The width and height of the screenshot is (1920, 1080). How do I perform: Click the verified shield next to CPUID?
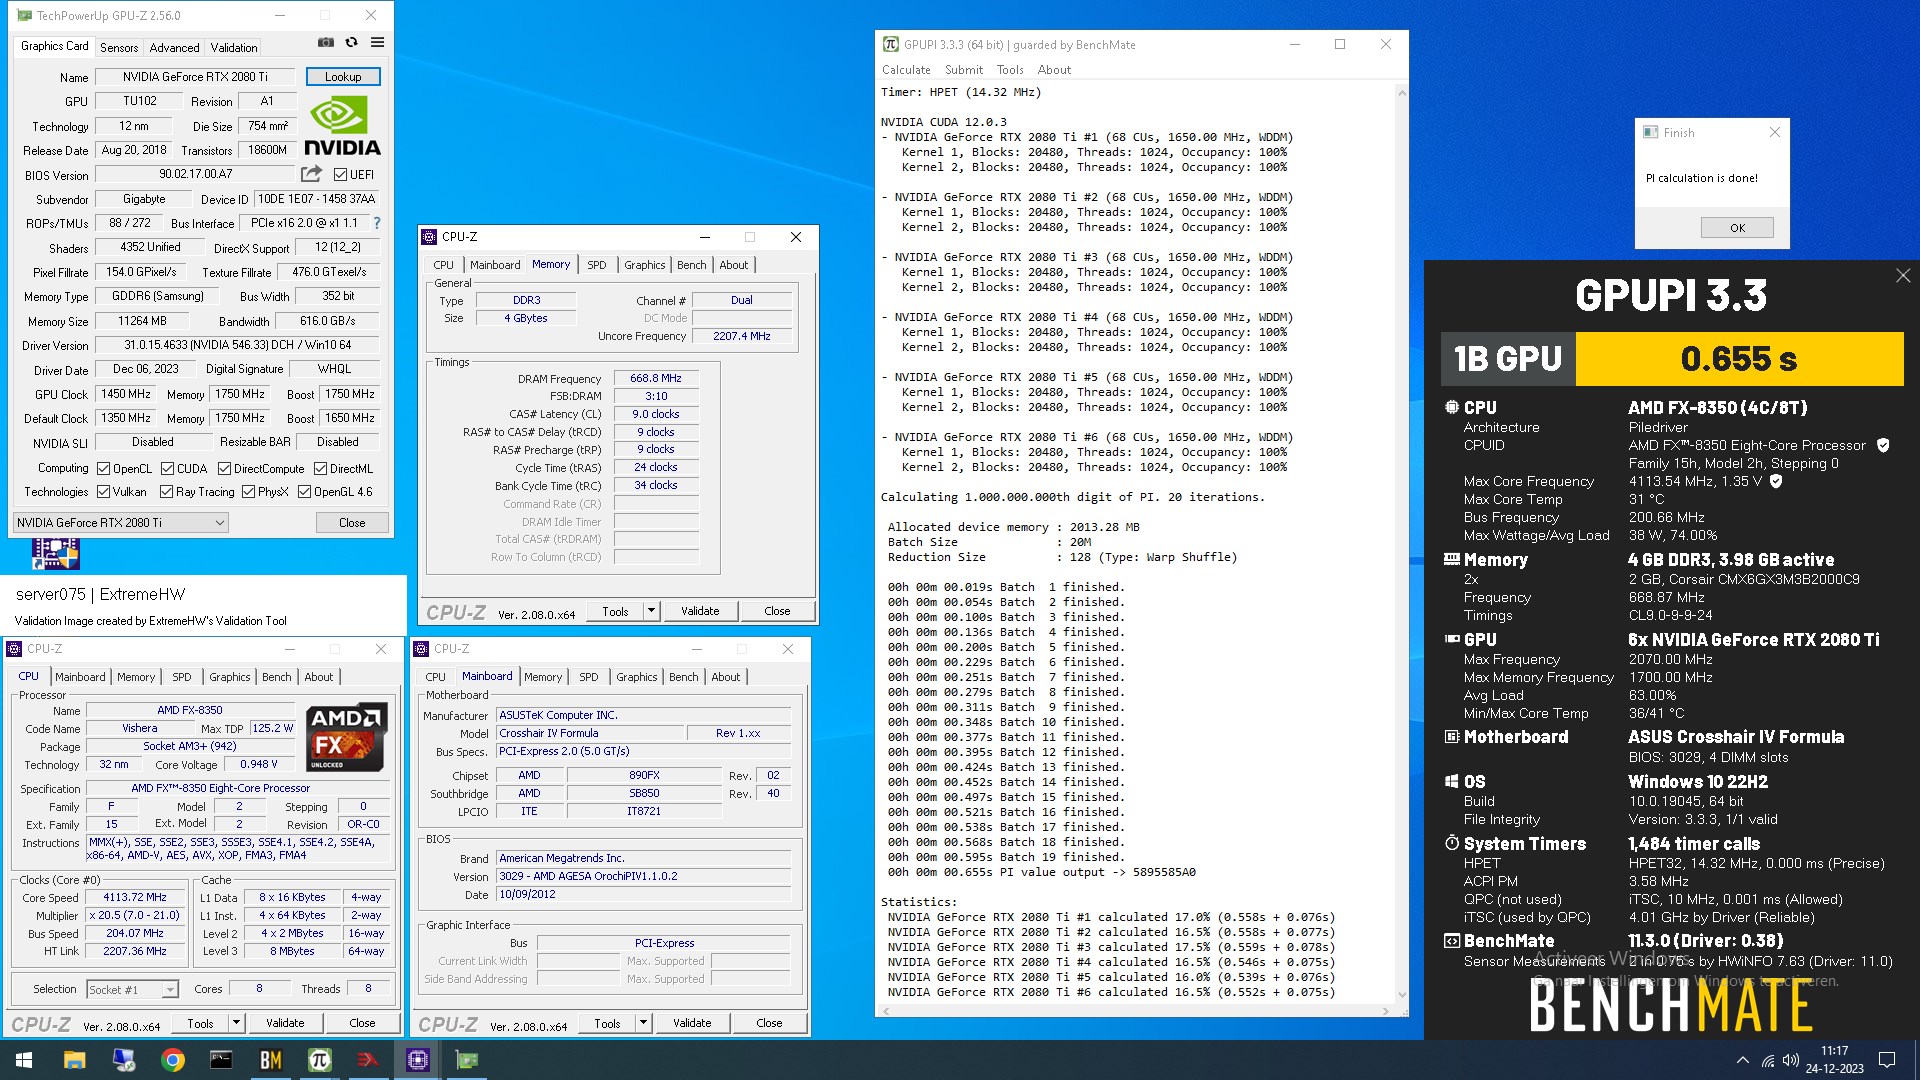pyautogui.click(x=1883, y=445)
